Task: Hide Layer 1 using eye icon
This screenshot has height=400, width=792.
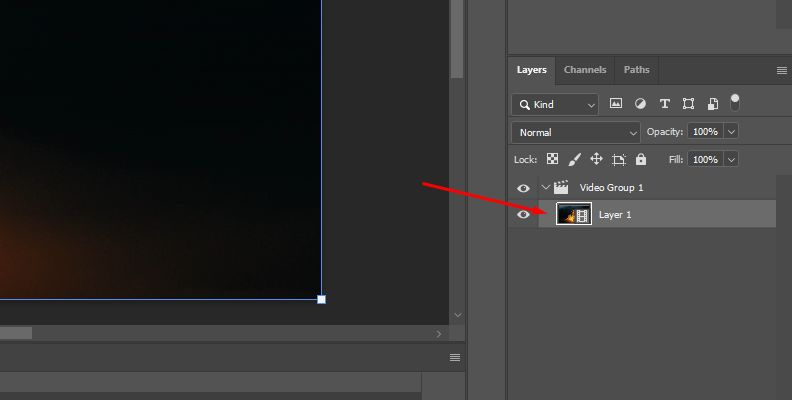Action: pyautogui.click(x=523, y=214)
